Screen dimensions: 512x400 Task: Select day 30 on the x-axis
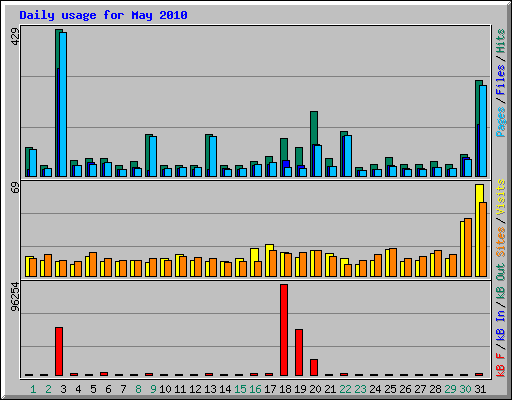[x=465, y=389]
